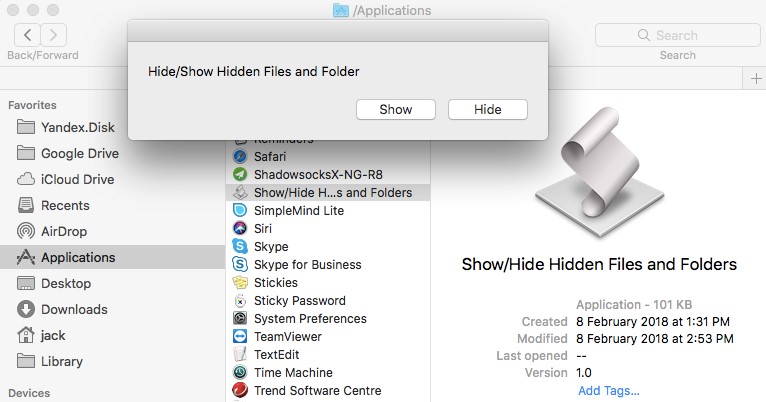This screenshot has height=402, width=766.
Task: Select ShadowsocksX-NG-R8 app icon
Action: click(x=240, y=175)
